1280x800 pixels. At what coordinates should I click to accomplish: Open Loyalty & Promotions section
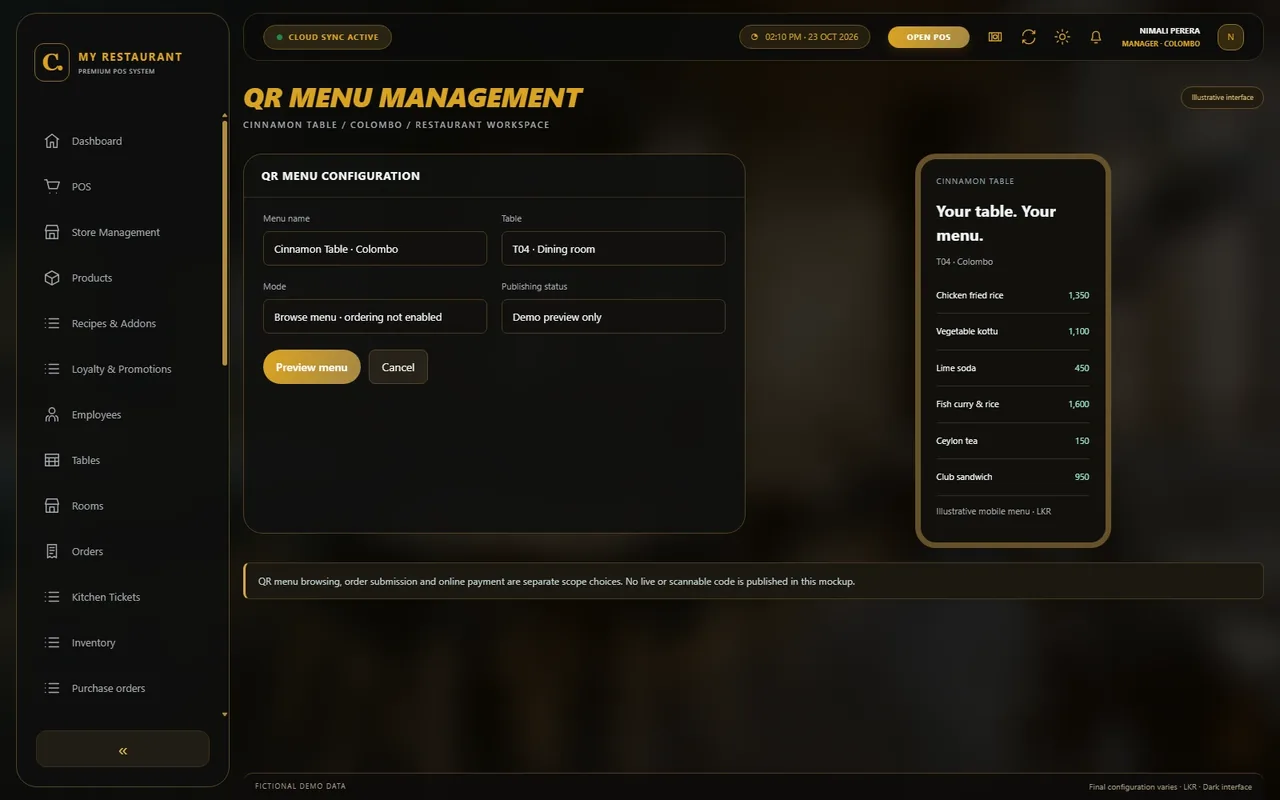123,369
